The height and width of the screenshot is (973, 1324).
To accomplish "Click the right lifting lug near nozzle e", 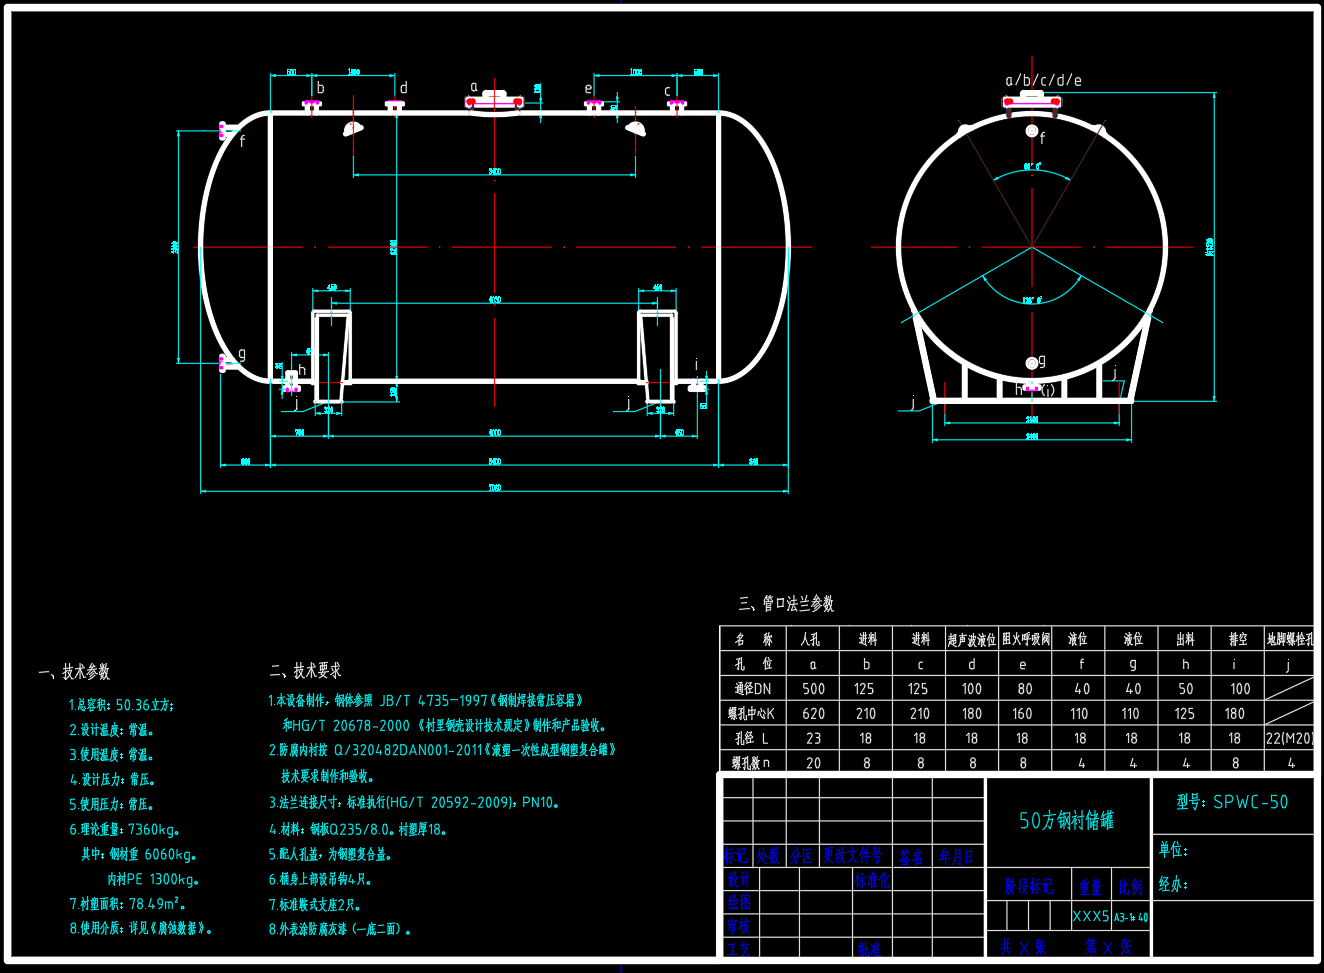I will [x=636, y=128].
